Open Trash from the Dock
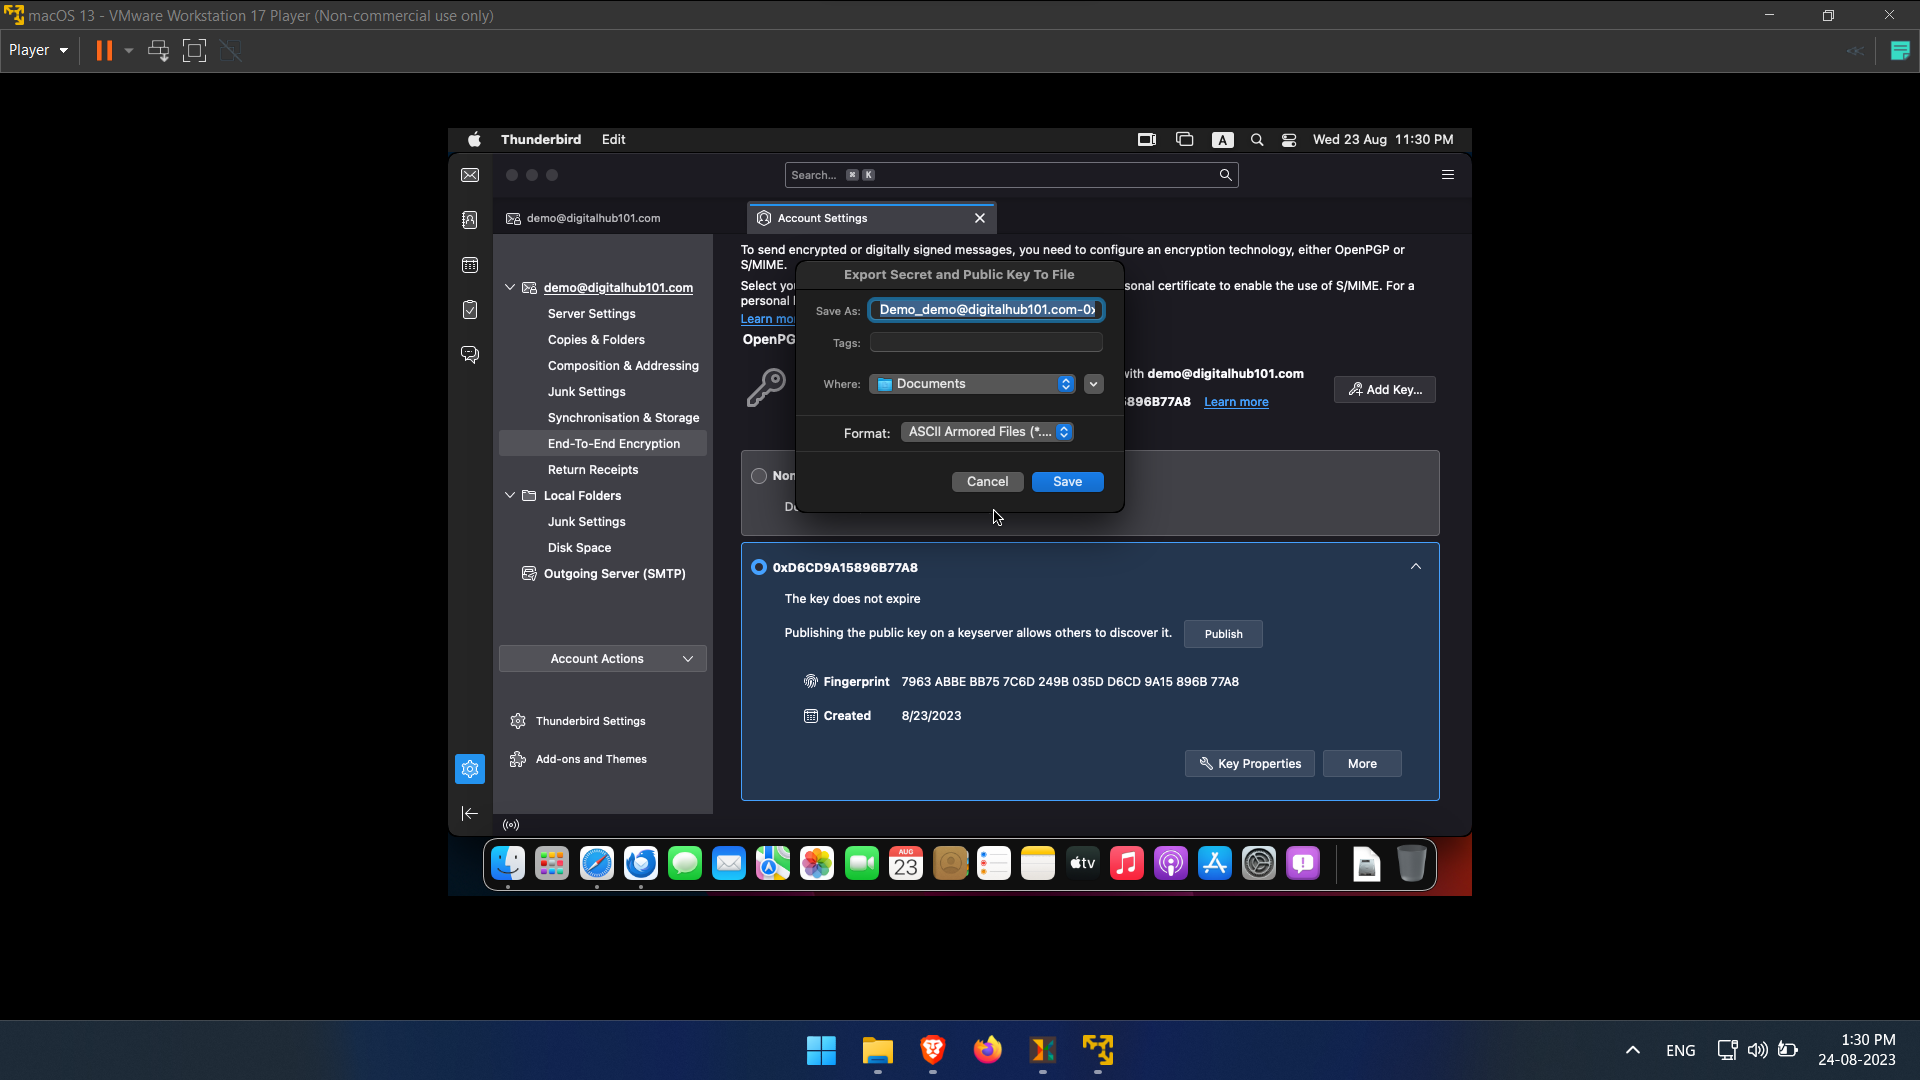1920x1080 pixels. pyautogui.click(x=1411, y=863)
